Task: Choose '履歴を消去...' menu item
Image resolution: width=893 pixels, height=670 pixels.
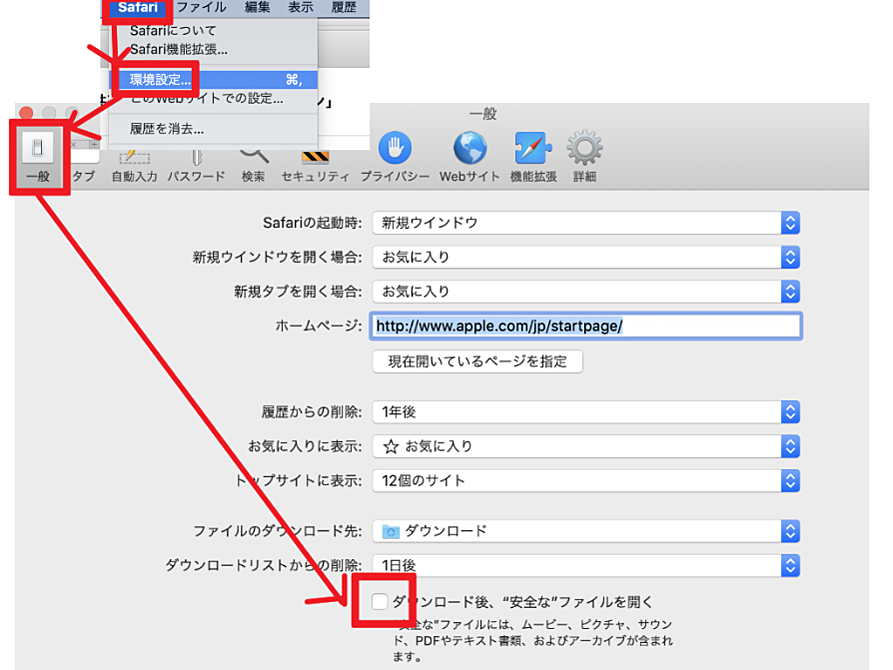Action: tap(213, 129)
